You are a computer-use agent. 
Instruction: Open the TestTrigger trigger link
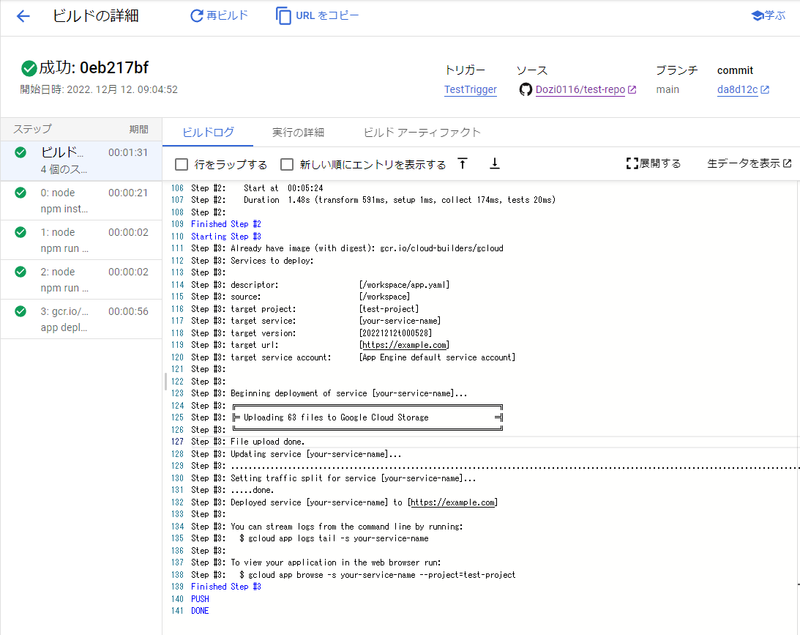click(470, 89)
